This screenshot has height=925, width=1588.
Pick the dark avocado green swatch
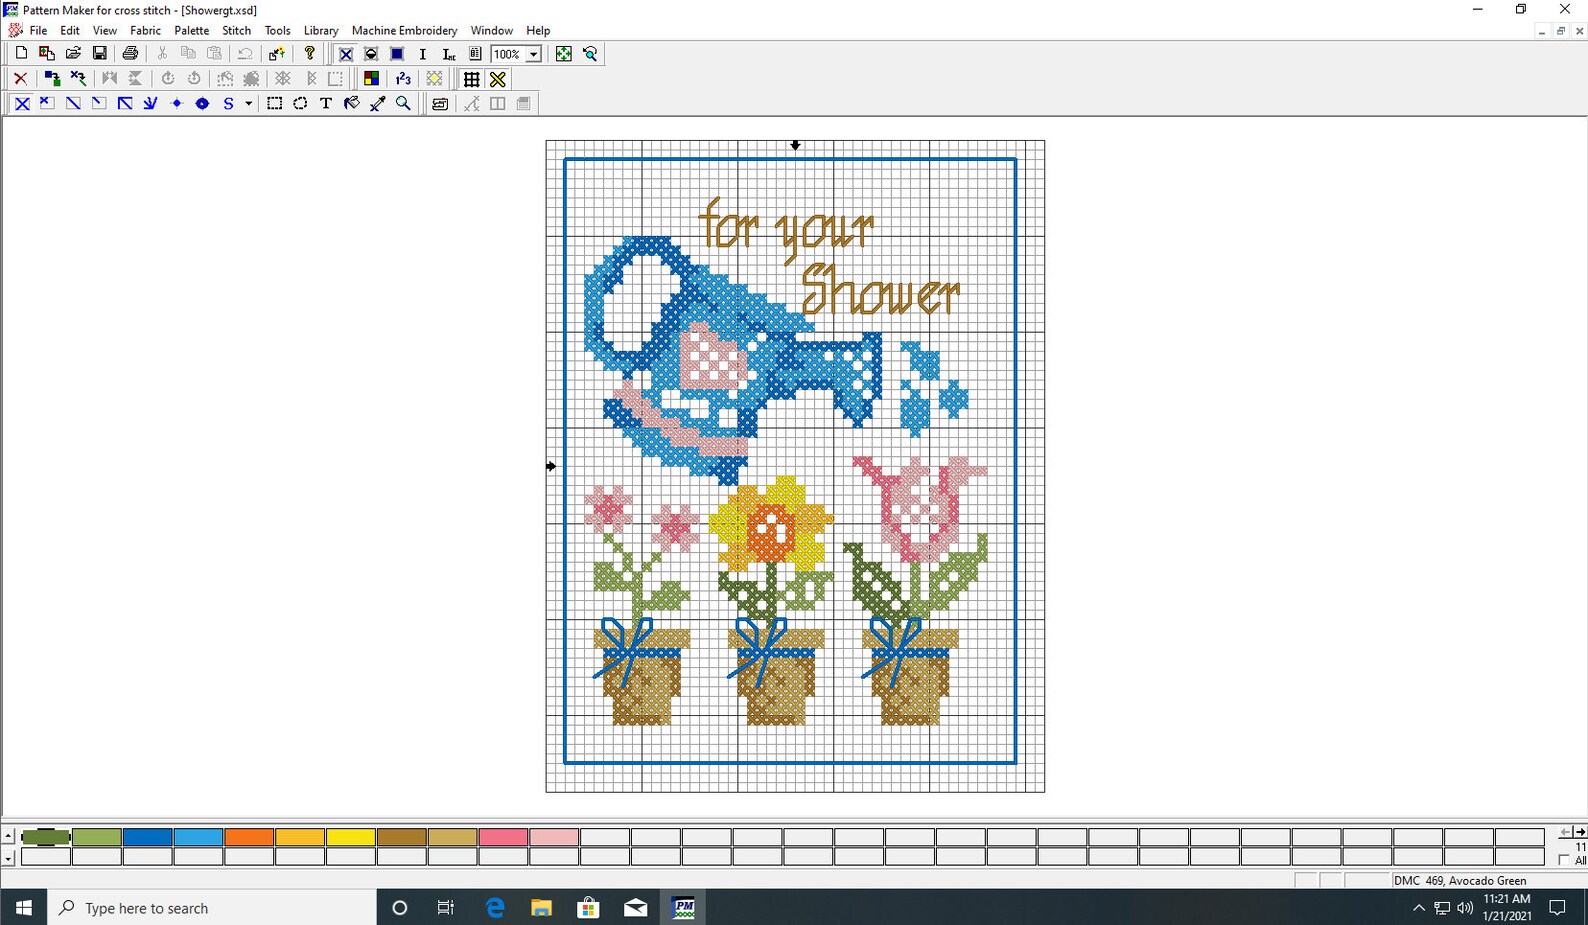point(46,837)
